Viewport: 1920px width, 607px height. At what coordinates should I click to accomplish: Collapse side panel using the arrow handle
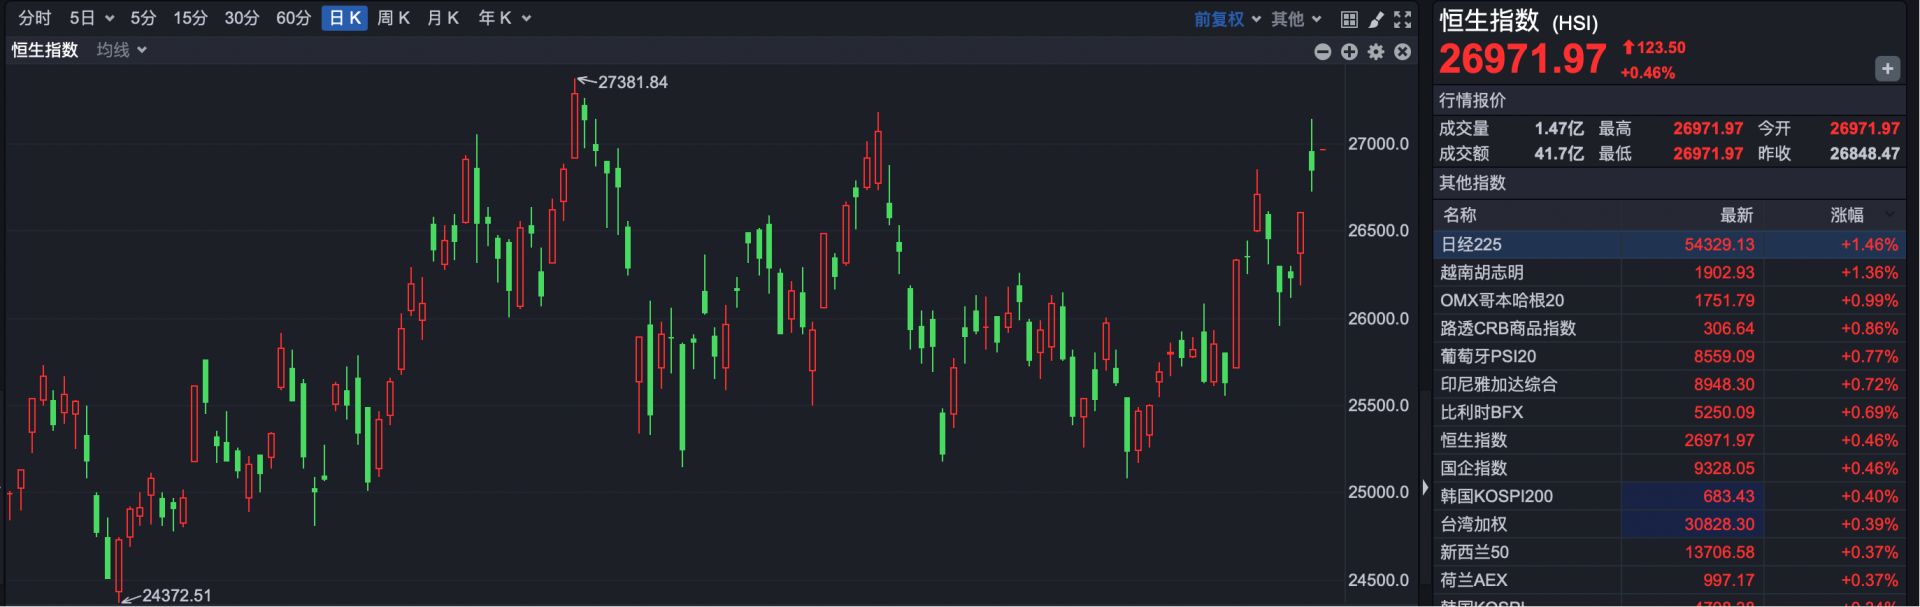[1425, 487]
